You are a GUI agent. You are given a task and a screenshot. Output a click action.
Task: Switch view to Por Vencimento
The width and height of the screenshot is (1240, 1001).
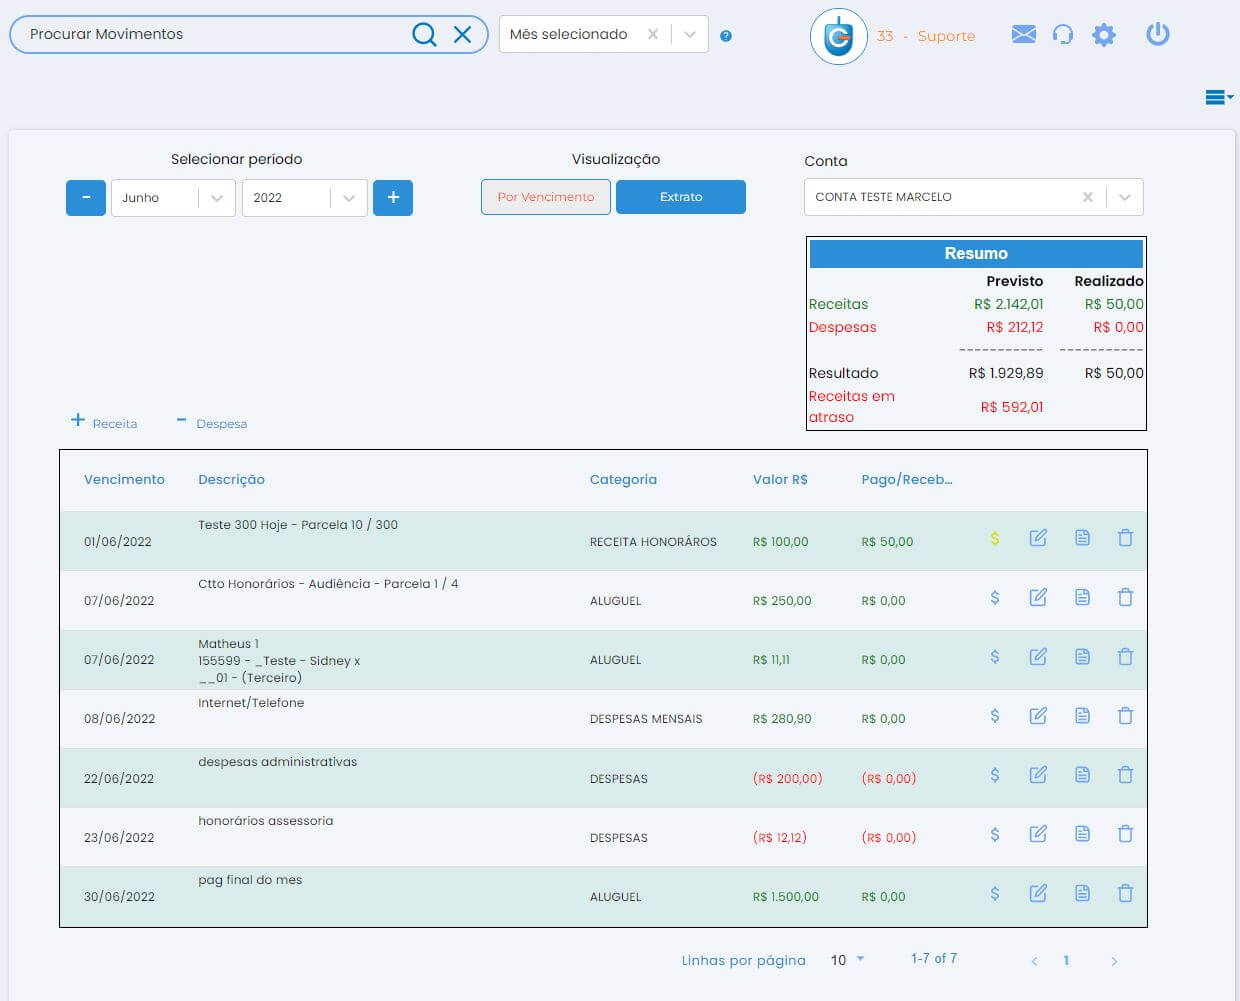(546, 197)
